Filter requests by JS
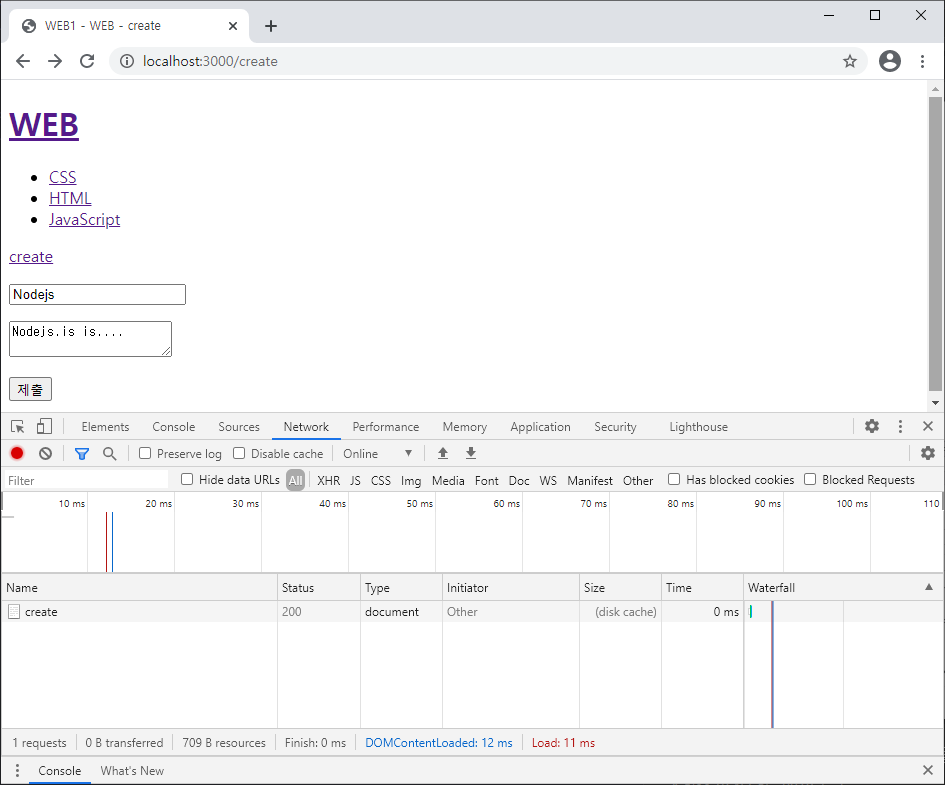This screenshot has height=785, width=945. (356, 480)
